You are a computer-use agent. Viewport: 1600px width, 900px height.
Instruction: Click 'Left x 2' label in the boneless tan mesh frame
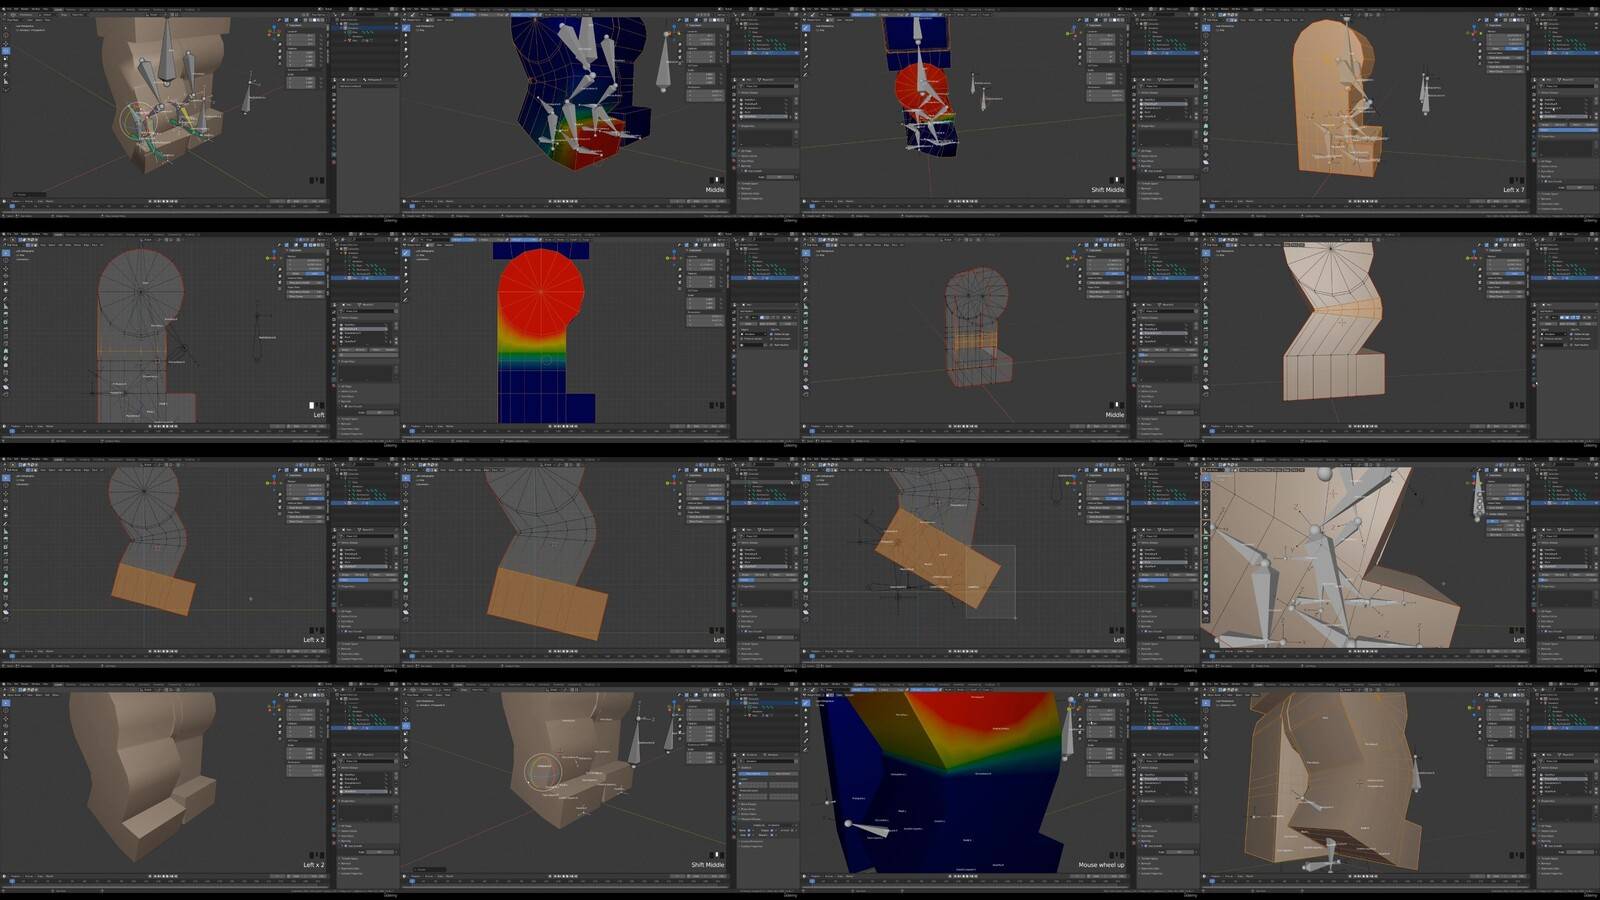point(313,865)
